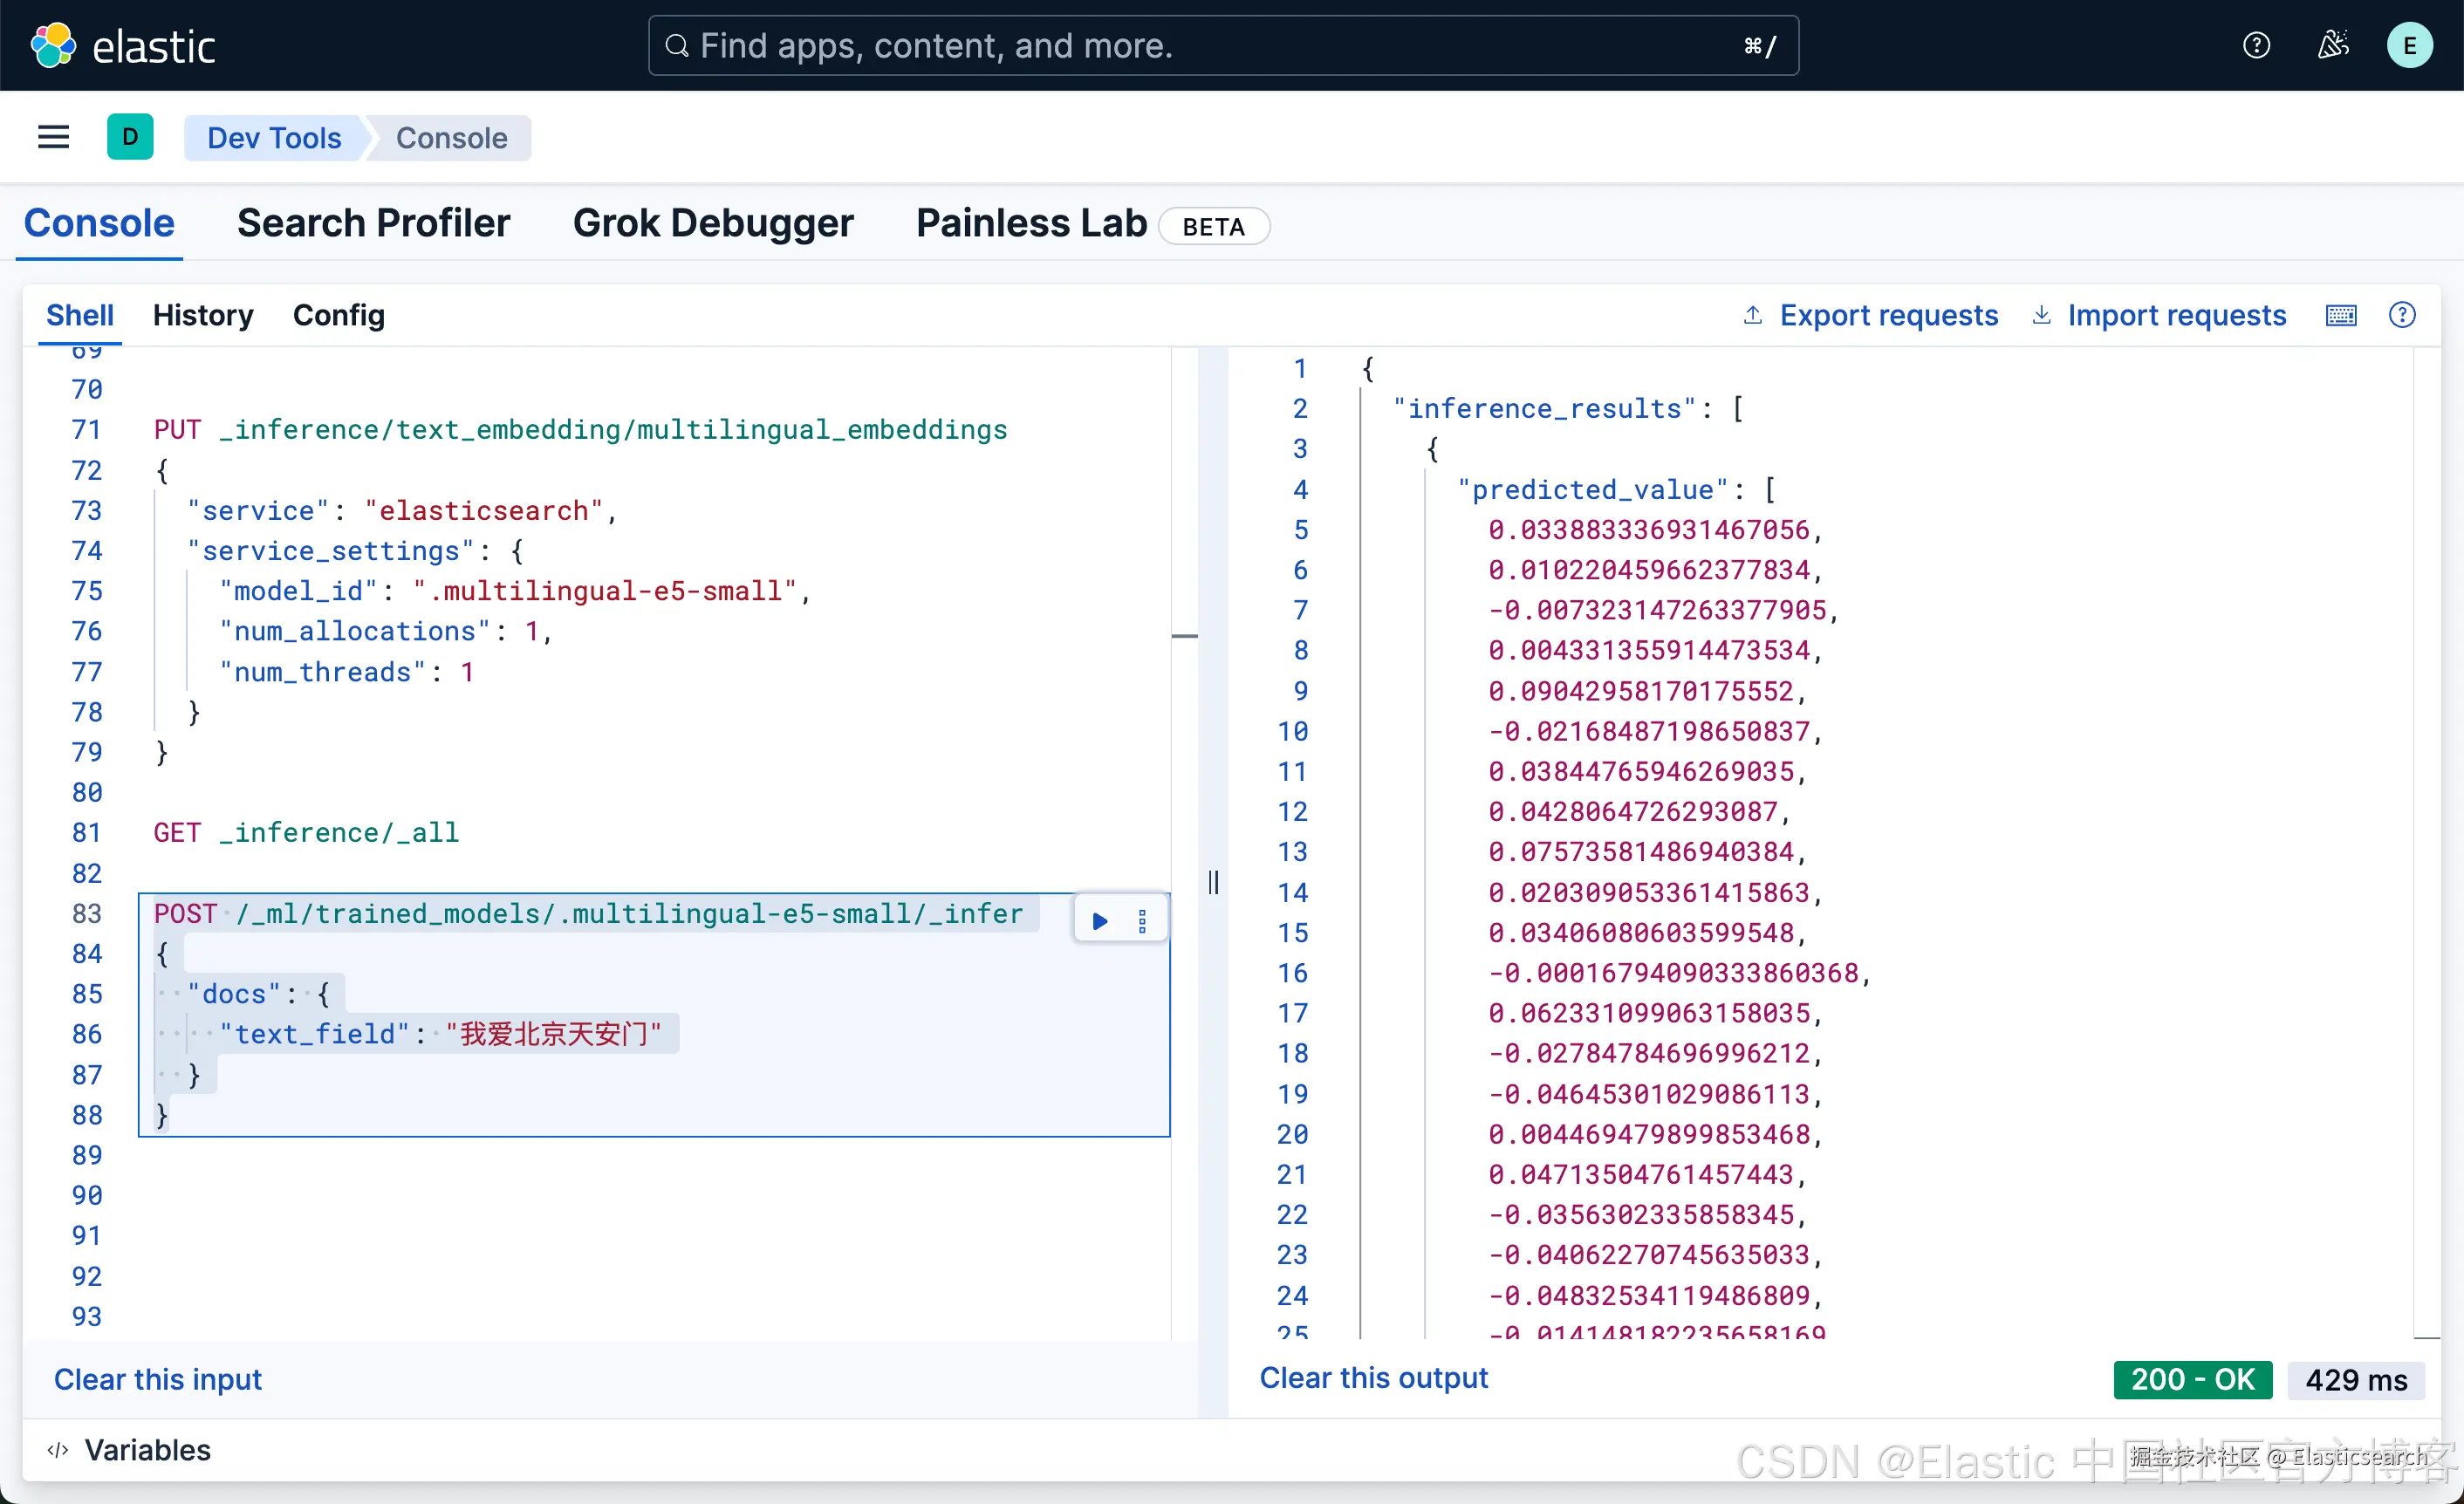The image size is (2464, 1504).
Task: Run the POST request with play button
Action: (x=1100, y=920)
